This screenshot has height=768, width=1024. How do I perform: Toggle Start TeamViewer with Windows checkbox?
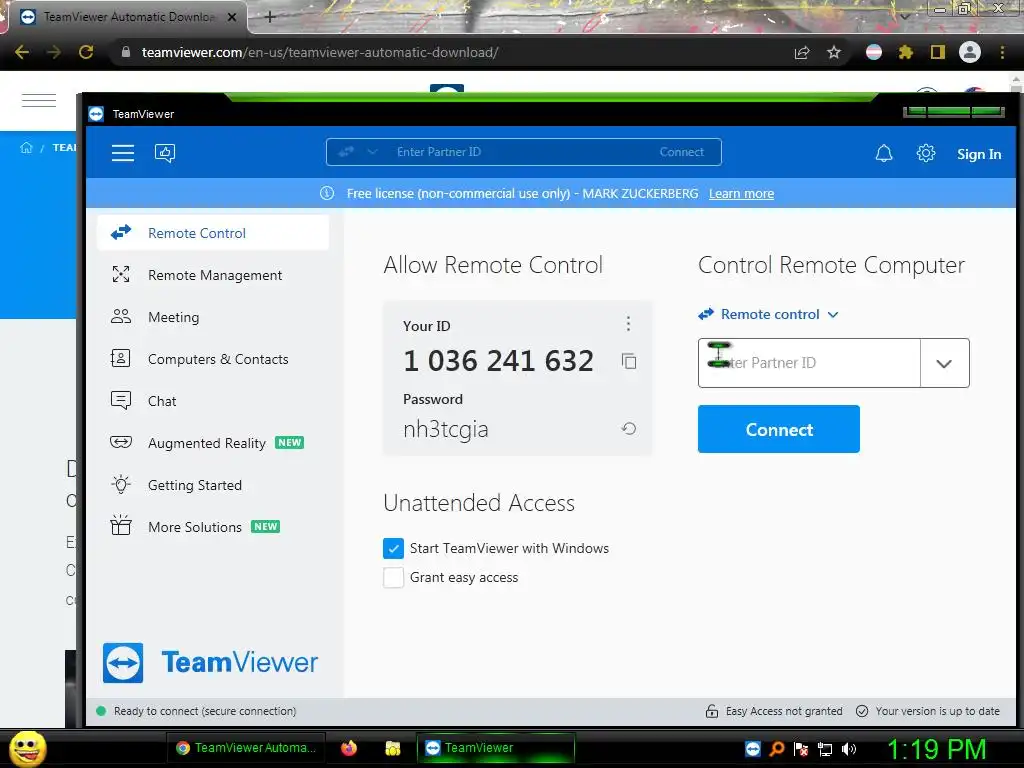point(393,549)
